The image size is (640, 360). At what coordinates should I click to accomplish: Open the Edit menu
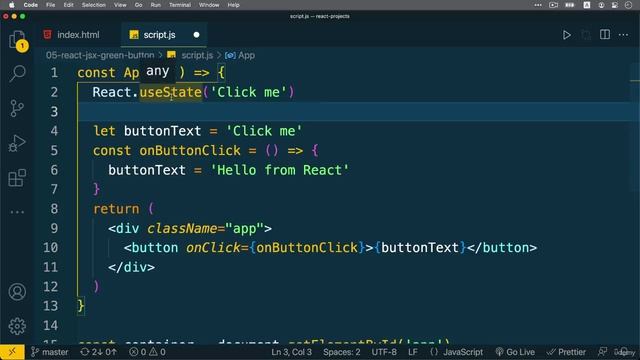(69, 5)
